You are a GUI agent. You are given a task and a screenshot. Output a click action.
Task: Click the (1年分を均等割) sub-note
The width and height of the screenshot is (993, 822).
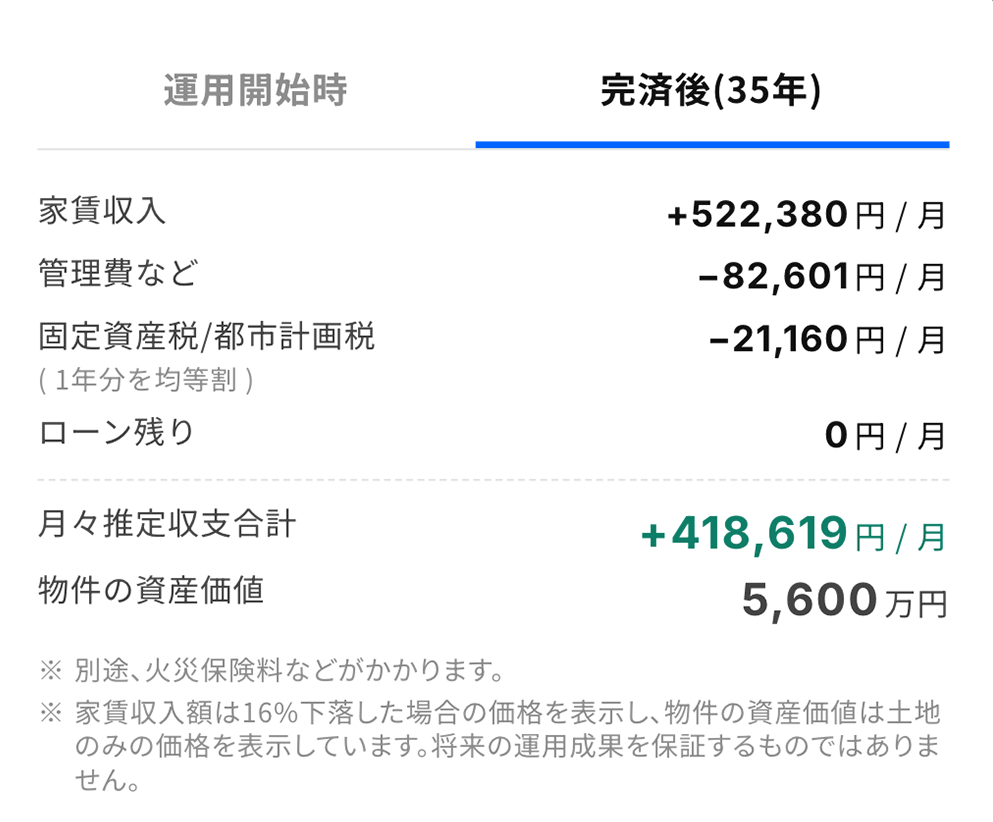point(145,381)
